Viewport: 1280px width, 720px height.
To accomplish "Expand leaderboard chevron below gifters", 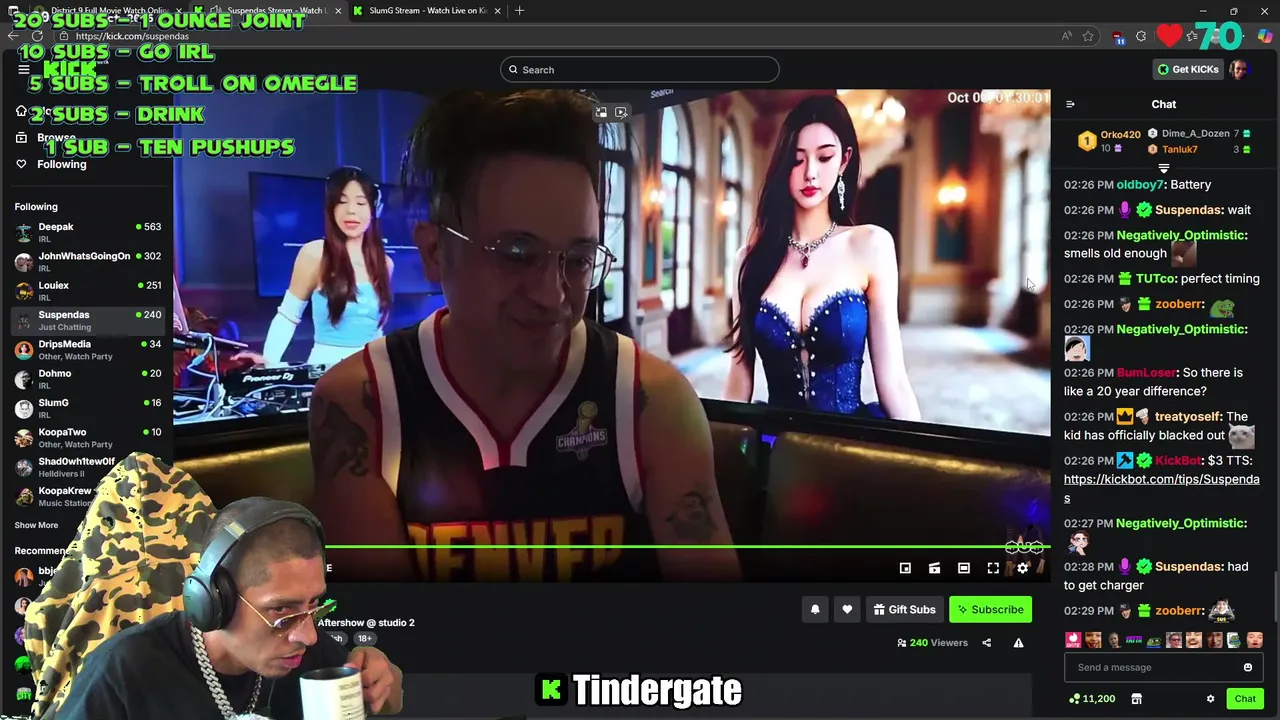I will (x=1163, y=168).
